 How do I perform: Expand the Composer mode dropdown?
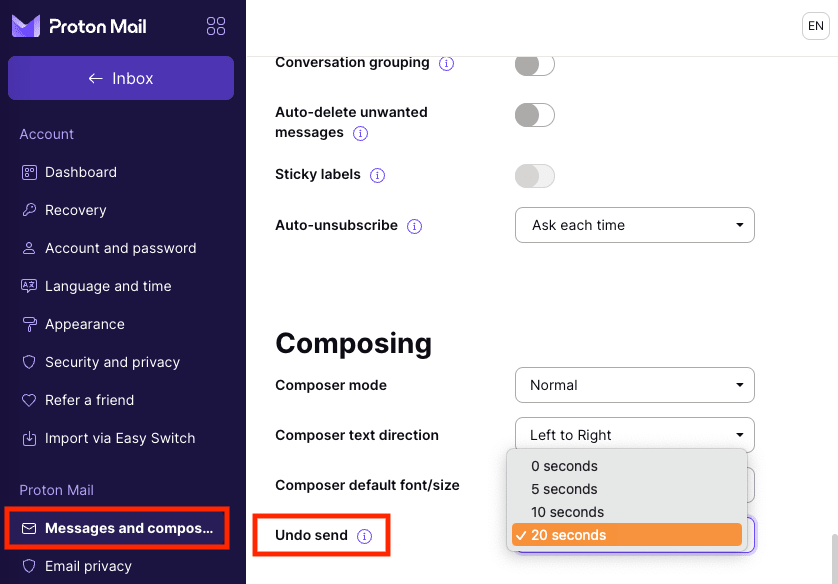click(634, 385)
